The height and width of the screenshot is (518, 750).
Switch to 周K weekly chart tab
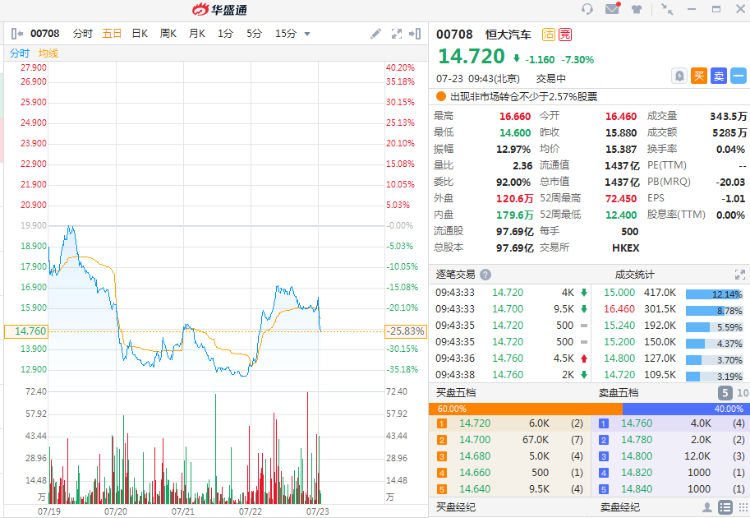(x=168, y=33)
